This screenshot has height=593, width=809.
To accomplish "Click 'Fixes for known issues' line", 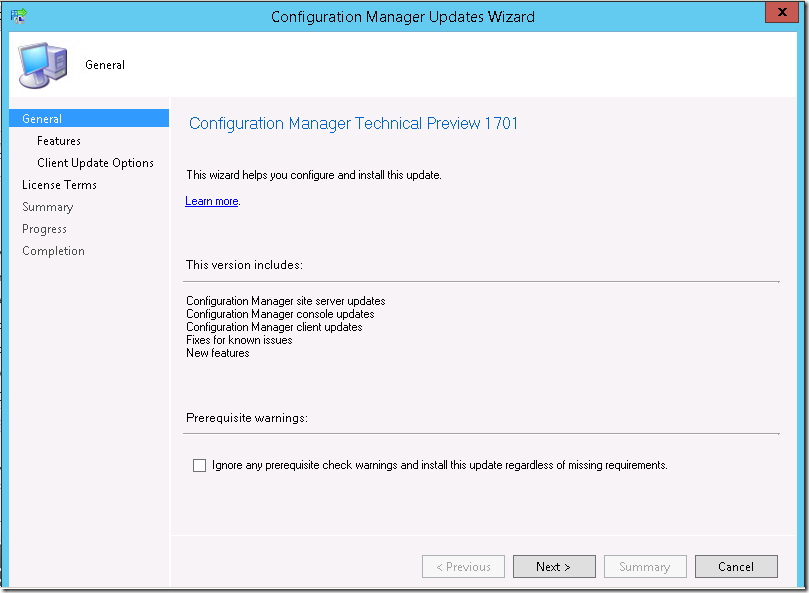I will (239, 340).
